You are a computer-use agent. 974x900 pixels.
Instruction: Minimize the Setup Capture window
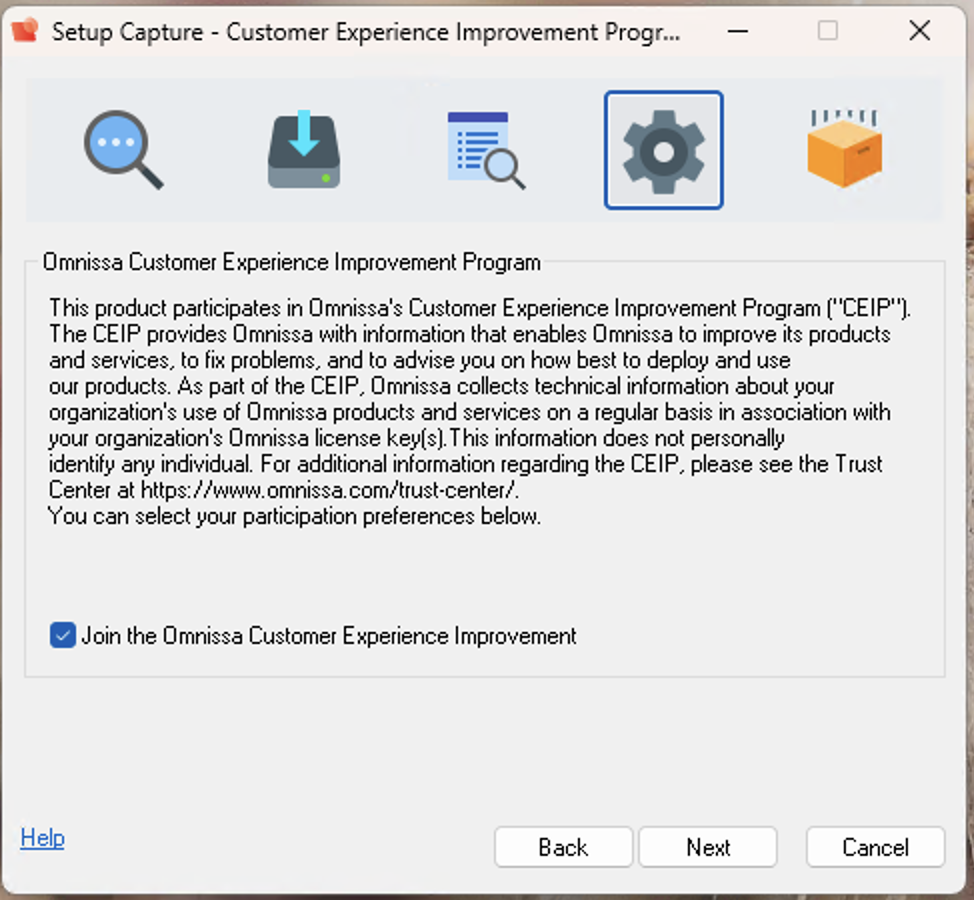tap(738, 31)
